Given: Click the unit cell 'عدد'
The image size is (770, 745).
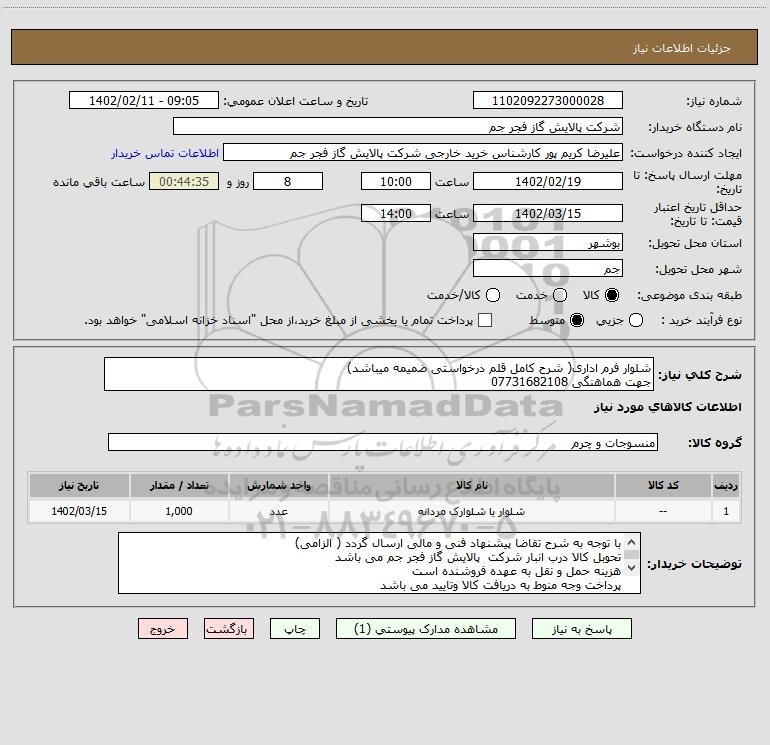Looking at the screenshot, I should coord(278,511).
